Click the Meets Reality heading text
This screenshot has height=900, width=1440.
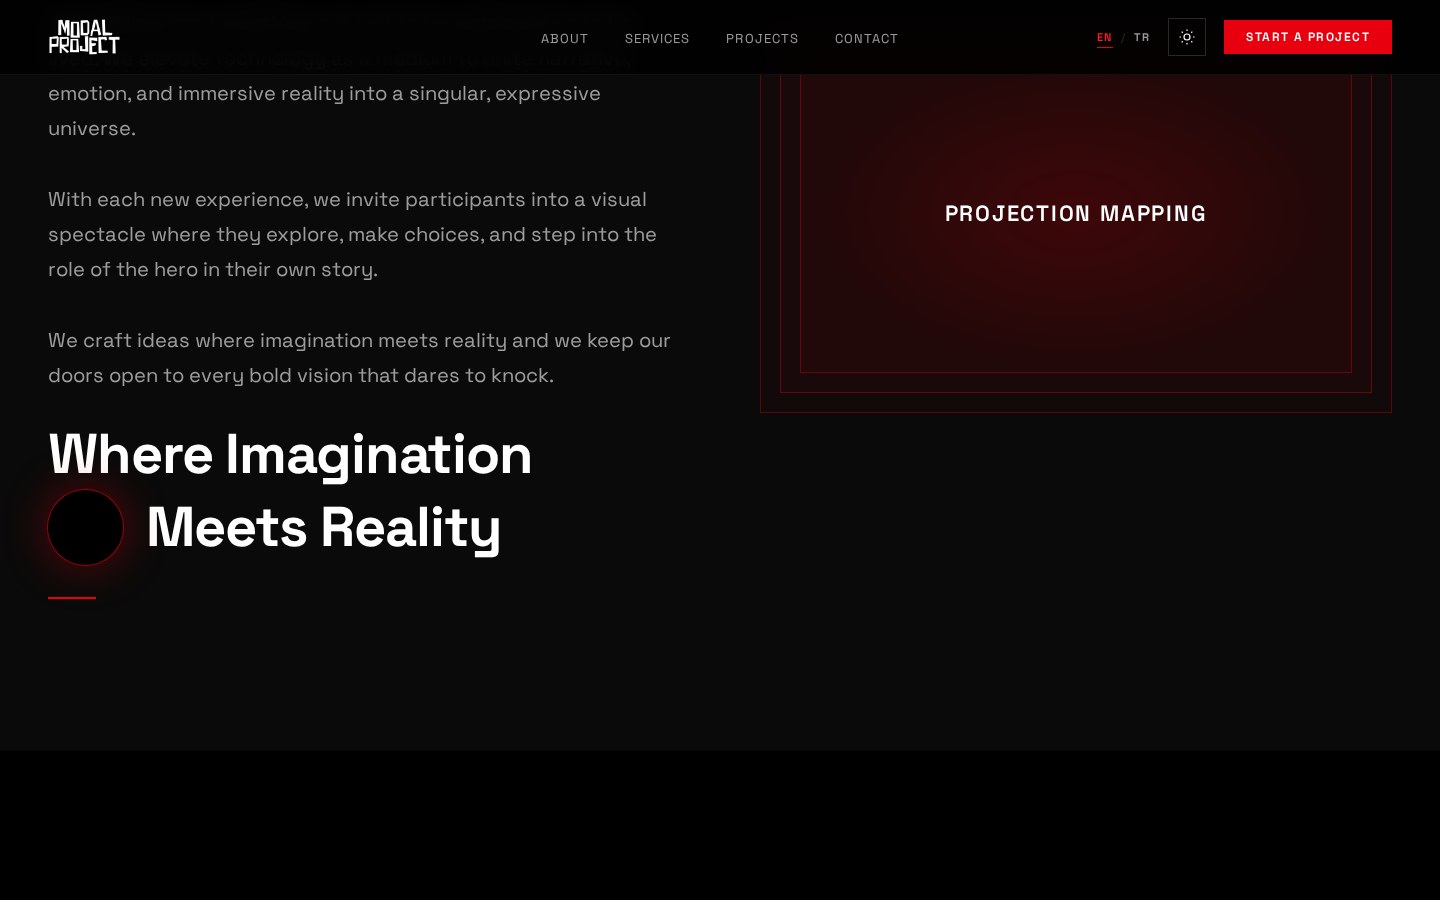click(323, 527)
